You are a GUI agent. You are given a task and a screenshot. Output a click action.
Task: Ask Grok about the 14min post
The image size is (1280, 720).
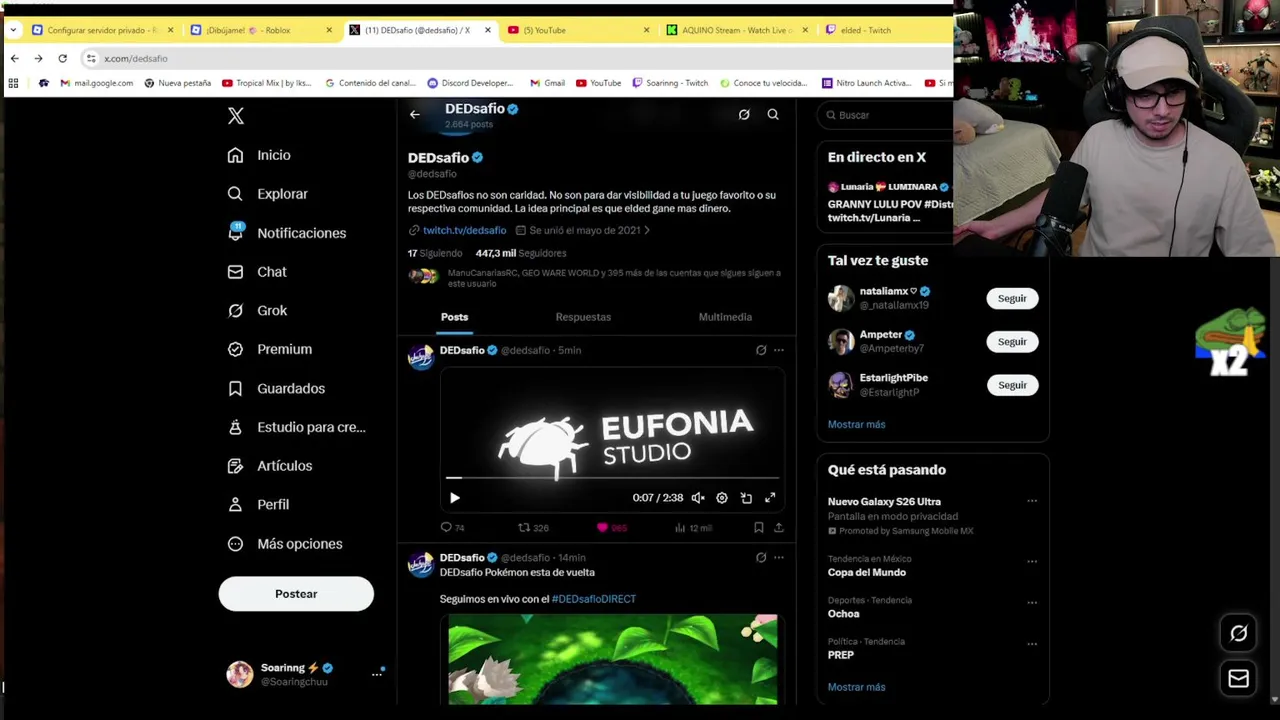761,557
